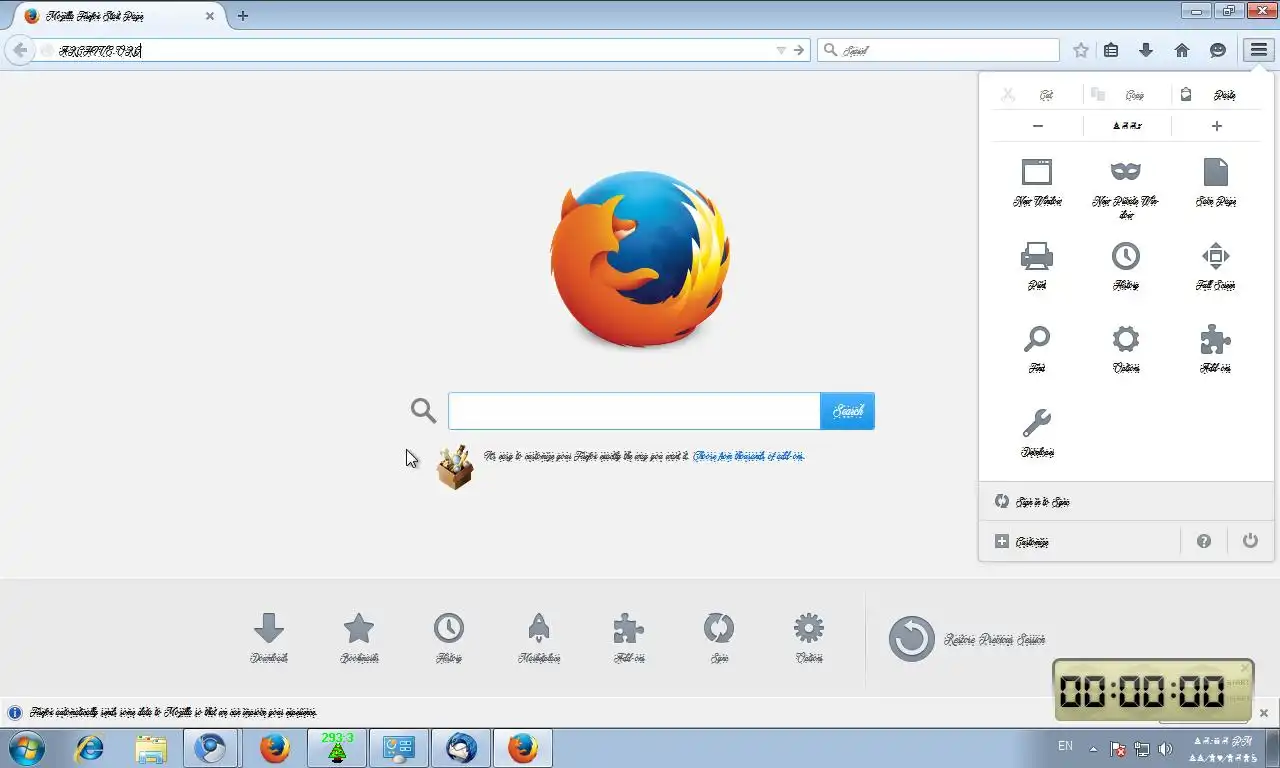Open Thunderbird from the taskbar
The width and height of the screenshot is (1280, 768).
(x=461, y=748)
